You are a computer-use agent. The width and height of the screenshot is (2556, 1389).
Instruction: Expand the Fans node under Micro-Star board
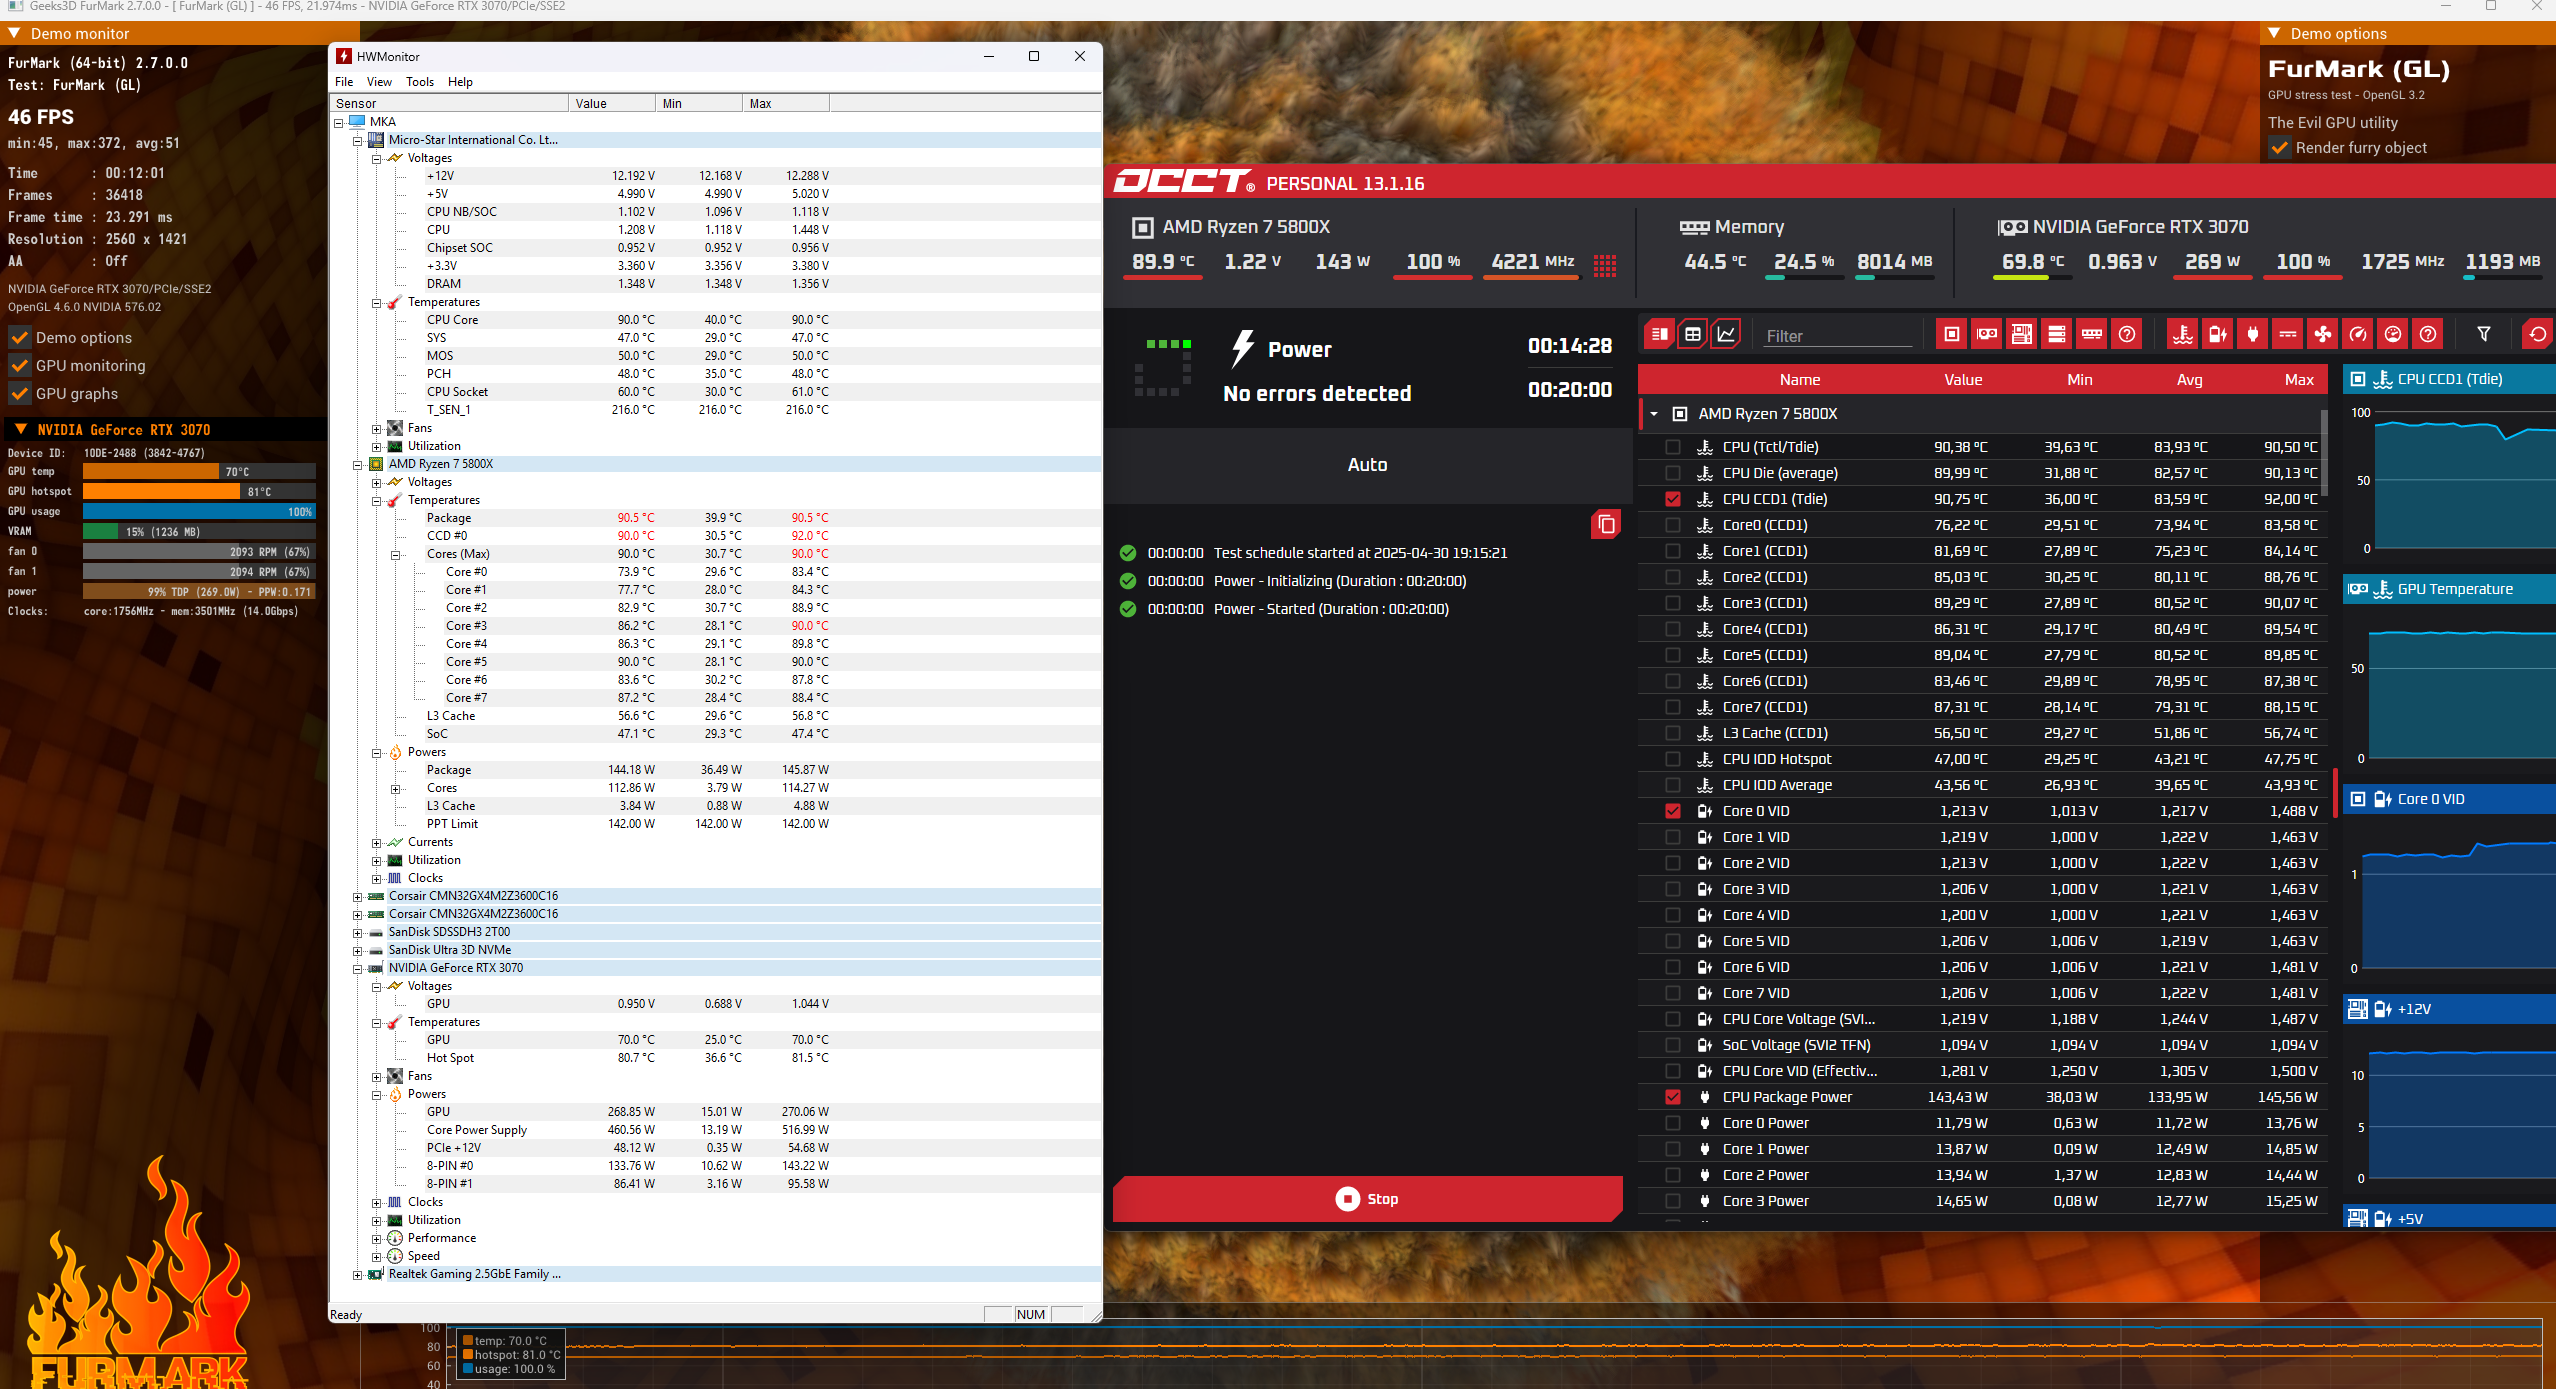[377, 428]
